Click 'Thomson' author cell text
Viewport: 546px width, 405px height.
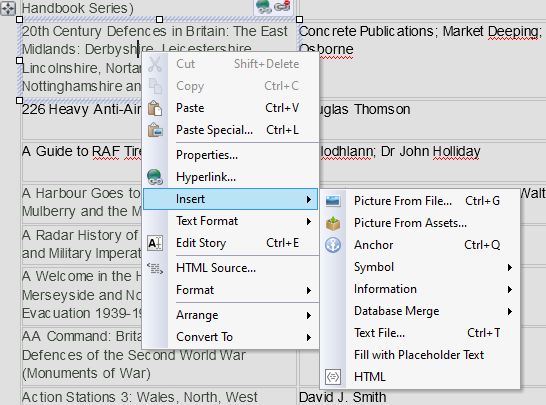(382, 109)
